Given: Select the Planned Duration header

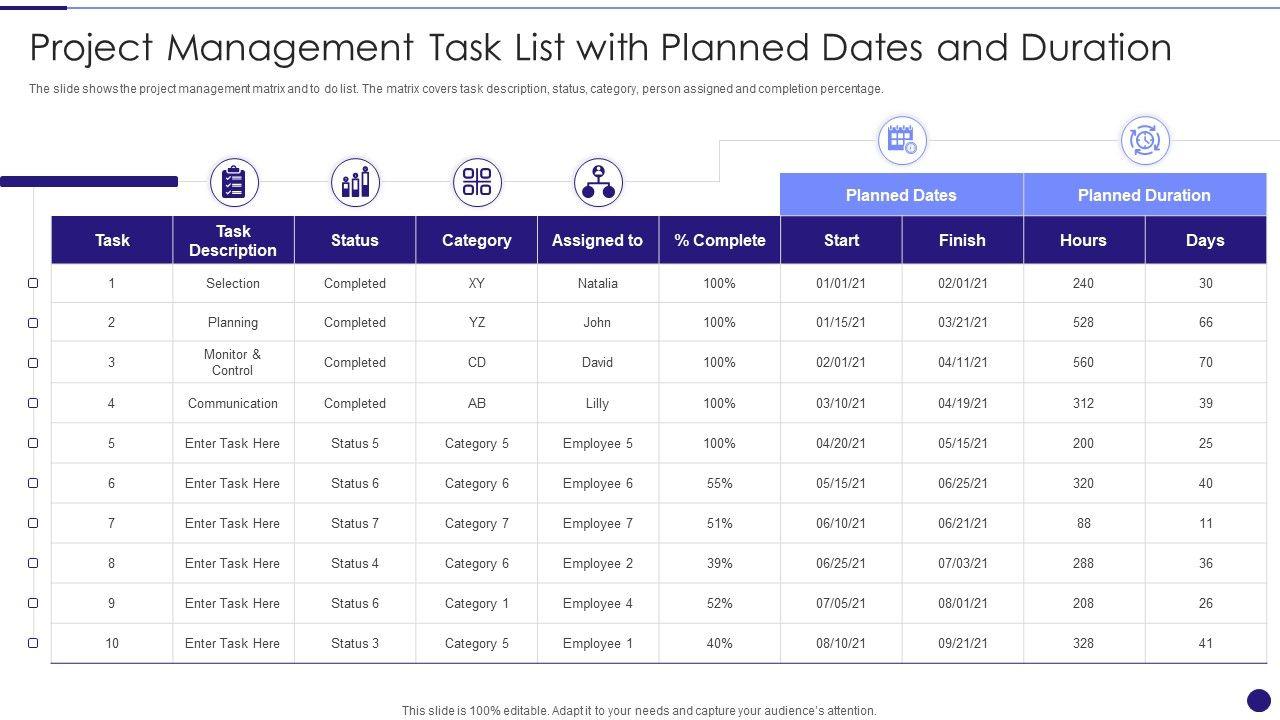Looking at the screenshot, I should pyautogui.click(x=1144, y=195).
